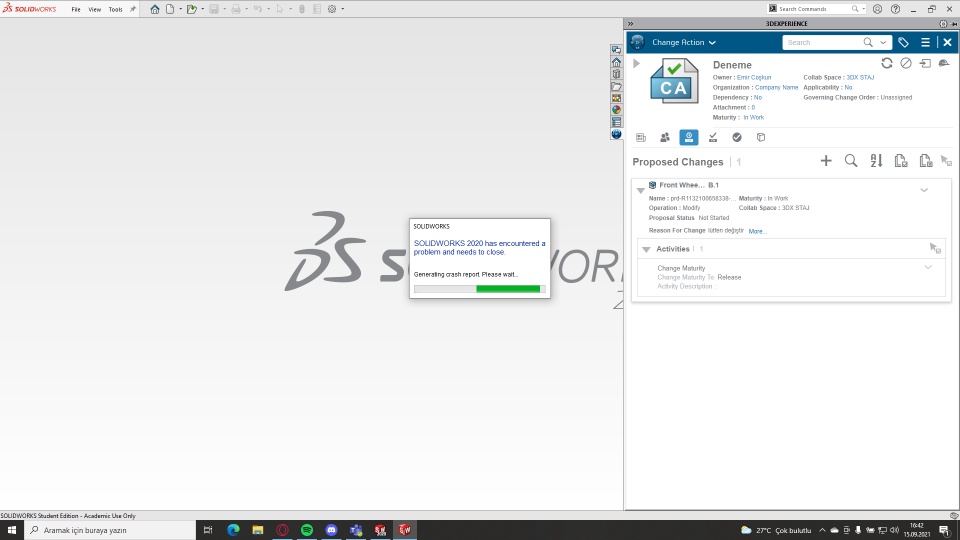
Task: Click the cancel circle-slash icon
Action: click(x=906, y=63)
